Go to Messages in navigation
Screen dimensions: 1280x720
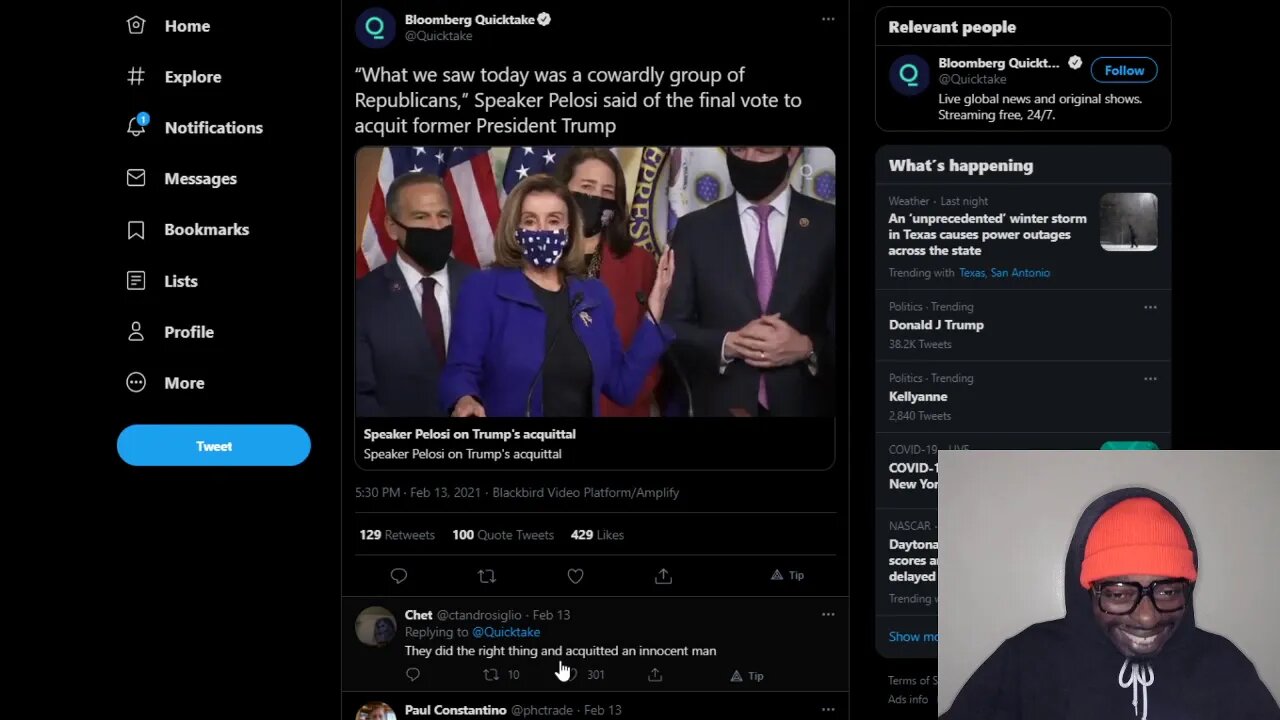pyautogui.click(x=201, y=179)
